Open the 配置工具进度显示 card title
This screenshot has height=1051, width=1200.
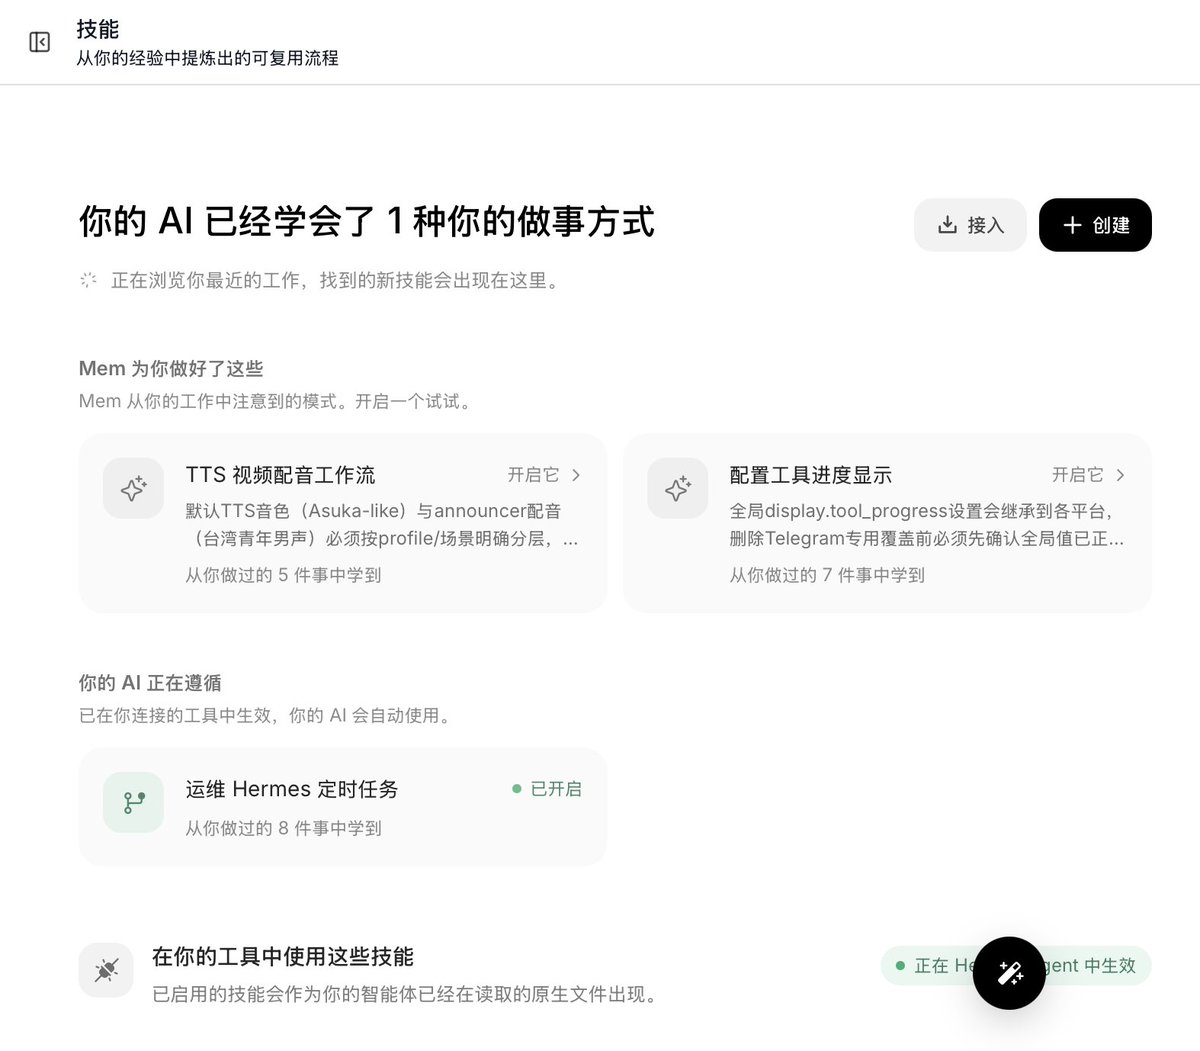811,475
